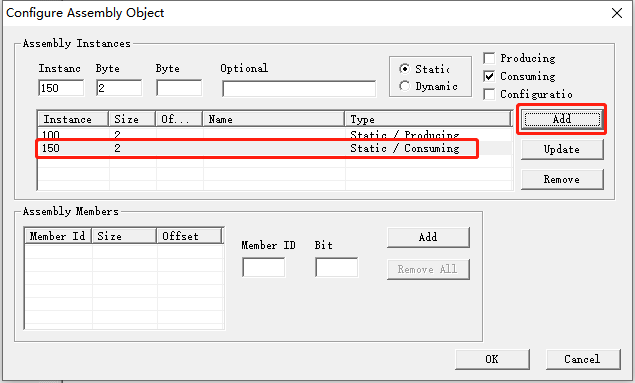The width and height of the screenshot is (635, 383).
Task: Select instance row 150
Action: click(x=275, y=148)
